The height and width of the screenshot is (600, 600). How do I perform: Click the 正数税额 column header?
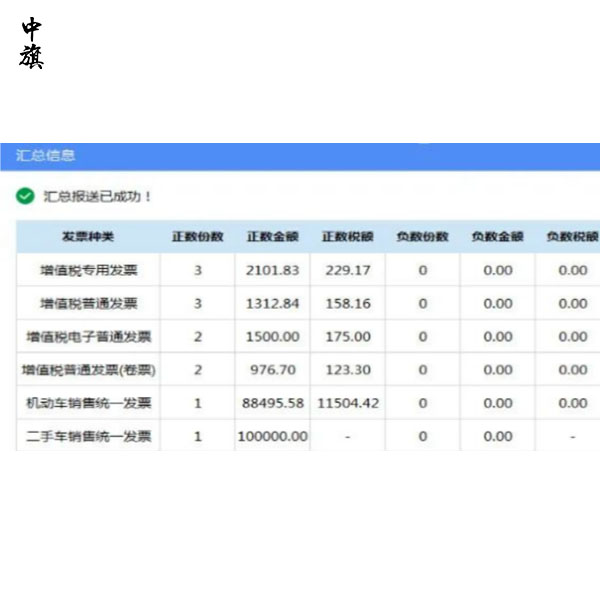point(347,237)
